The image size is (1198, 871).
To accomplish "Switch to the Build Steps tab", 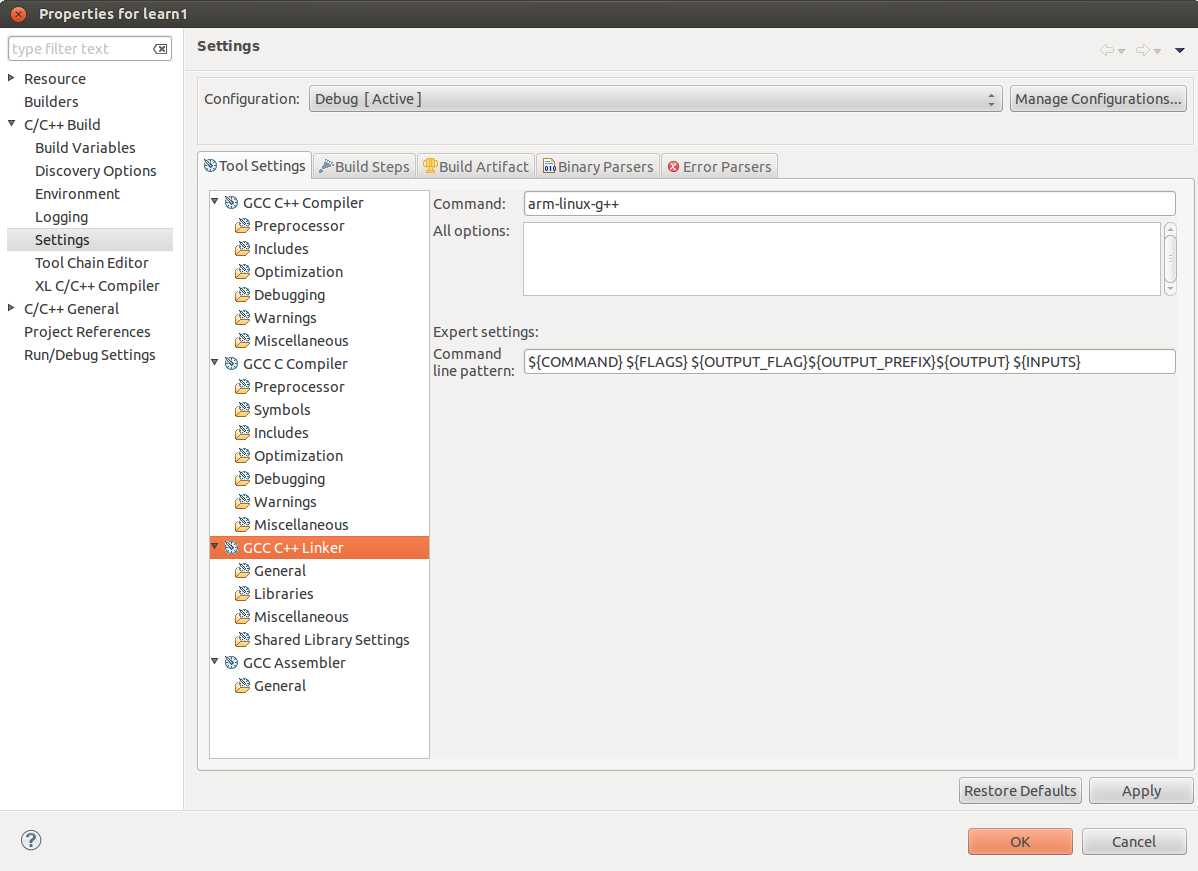I will click(365, 167).
